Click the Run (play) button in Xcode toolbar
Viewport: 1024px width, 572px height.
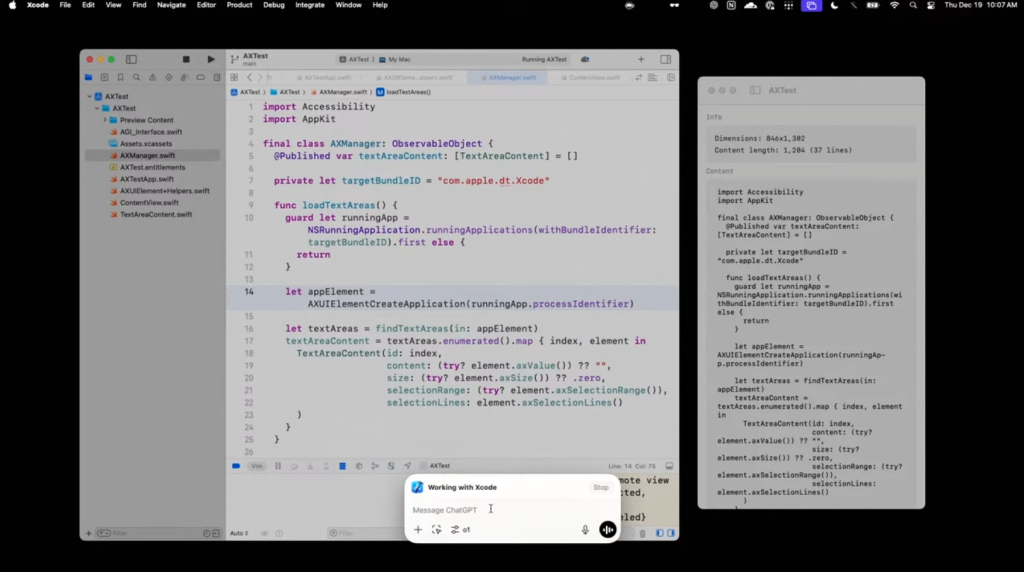211,59
